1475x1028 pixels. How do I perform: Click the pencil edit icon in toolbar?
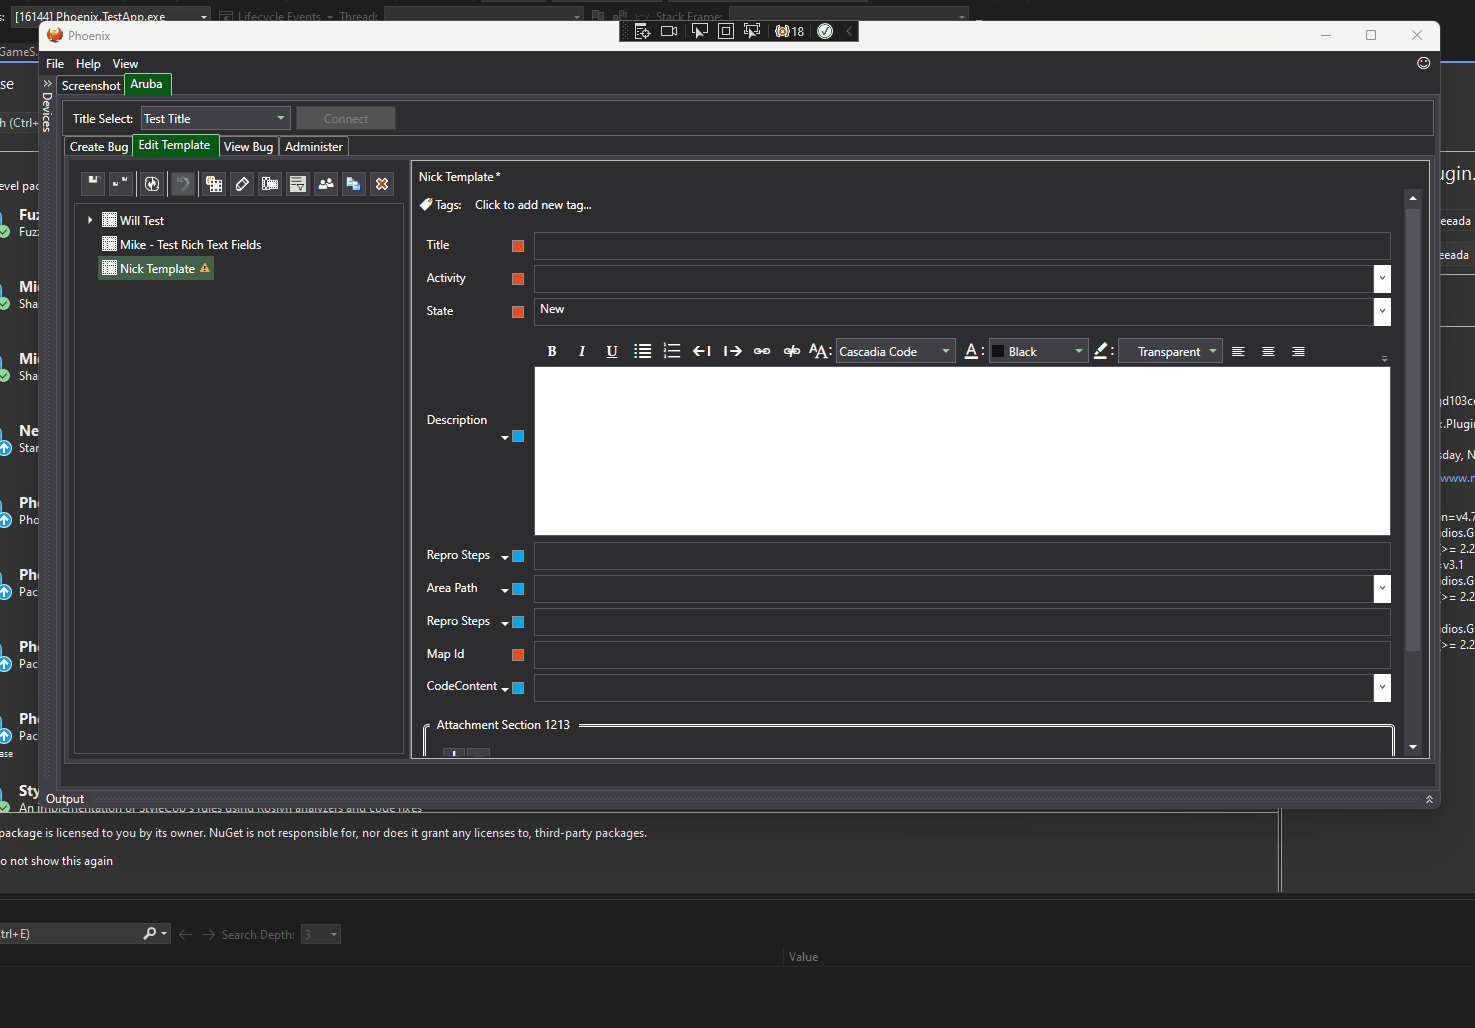pyautogui.click(x=242, y=184)
